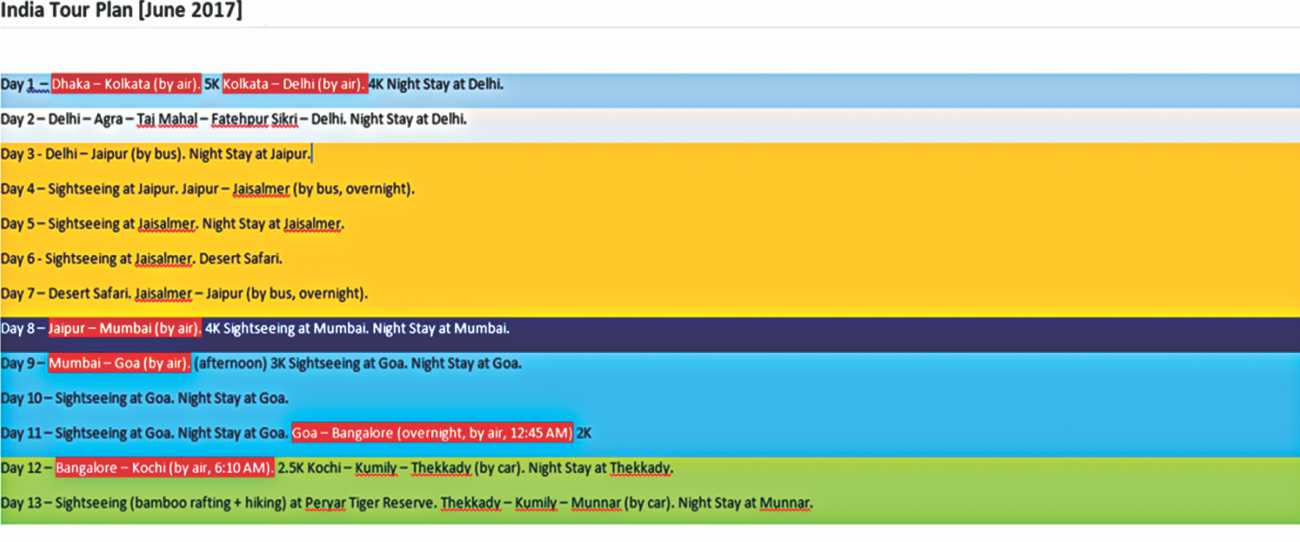The width and height of the screenshot is (1300, 542).
Task: Click the highlighted Kolkata – Delhi flight text
Action: (294, 84)
